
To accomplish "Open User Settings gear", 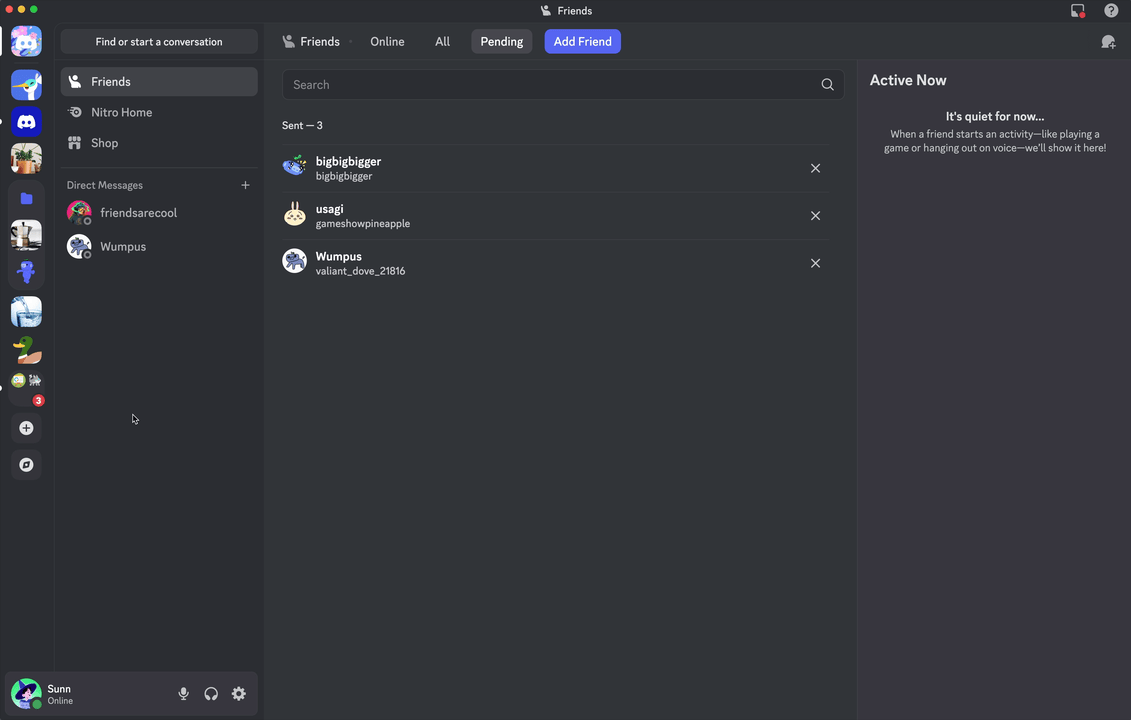I will coord(239,693).
